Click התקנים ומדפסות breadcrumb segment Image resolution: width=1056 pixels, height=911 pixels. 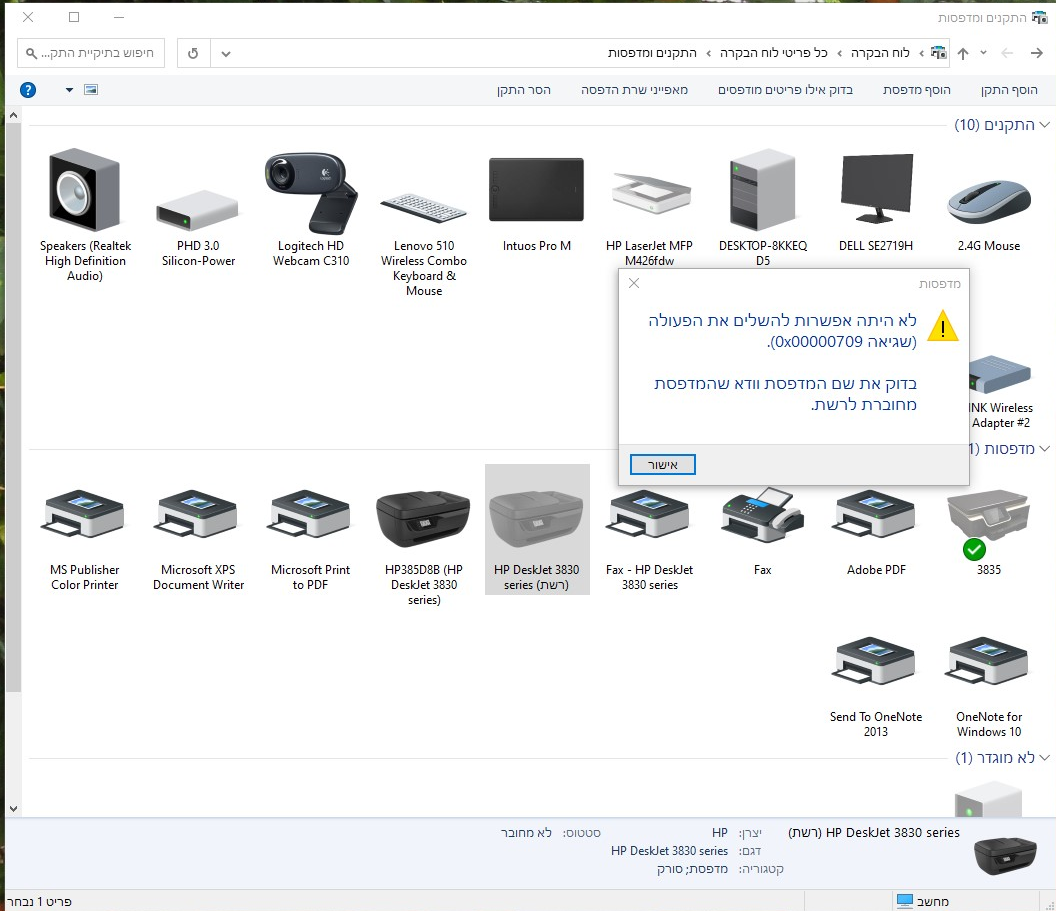(x=652, y=53)
